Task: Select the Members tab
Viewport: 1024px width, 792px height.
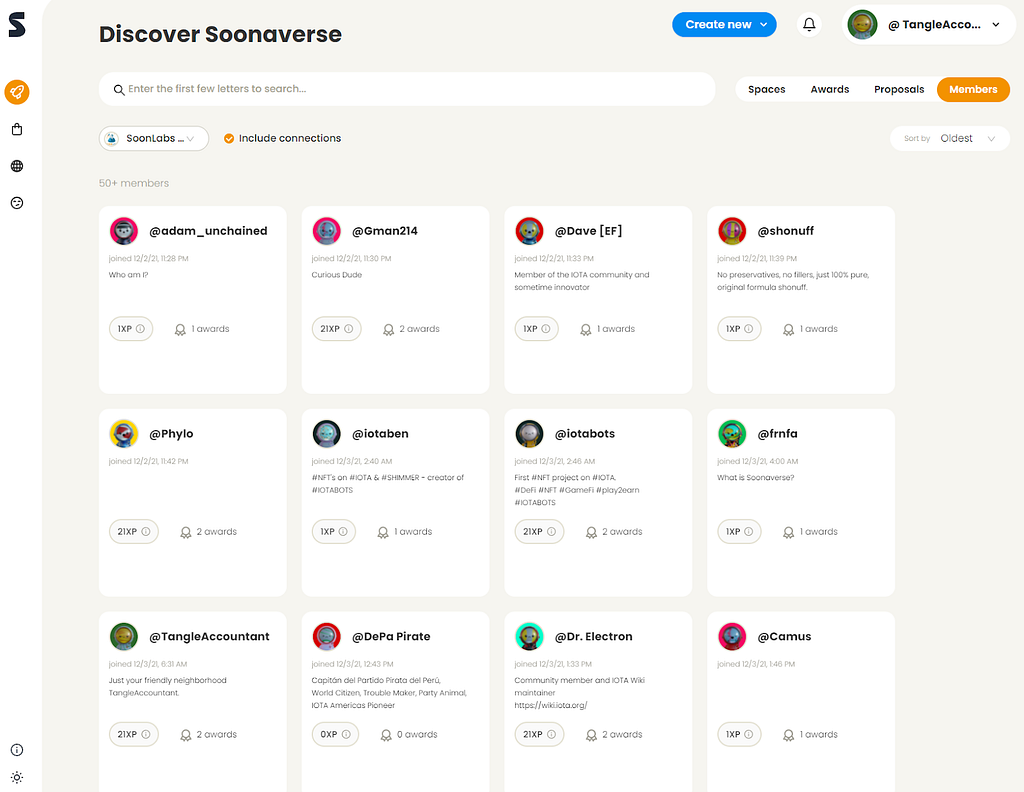Action: pos(973,89)
